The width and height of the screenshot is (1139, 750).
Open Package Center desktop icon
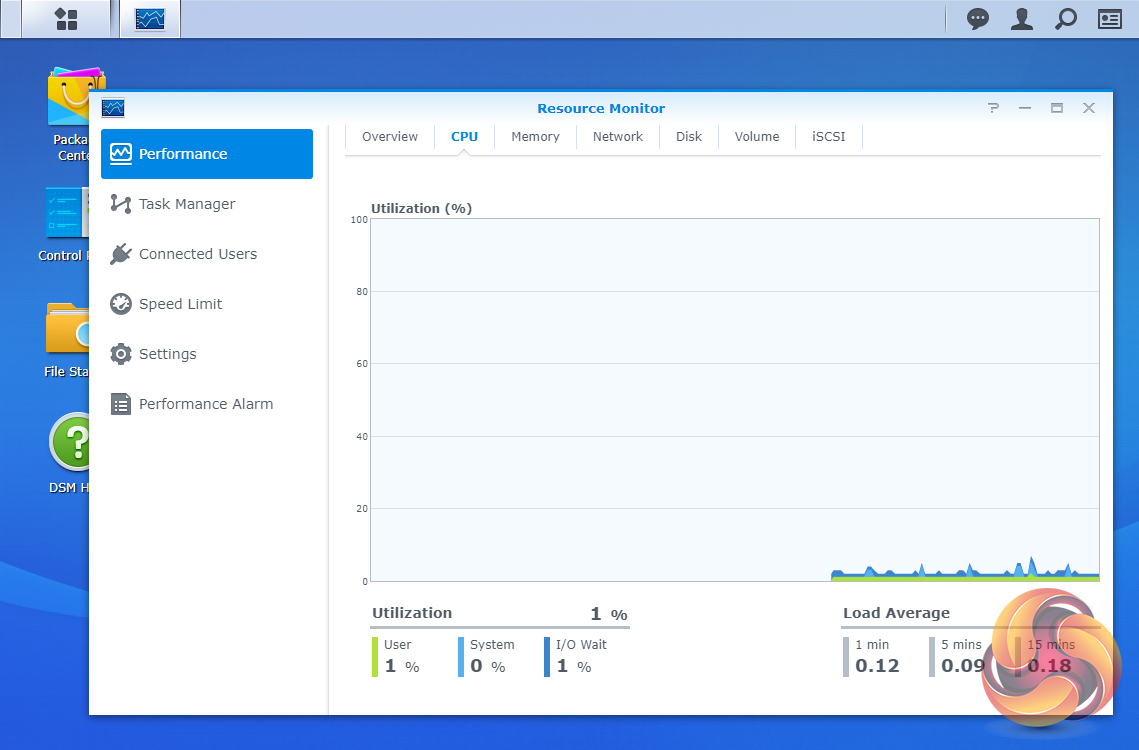(68, 100)
